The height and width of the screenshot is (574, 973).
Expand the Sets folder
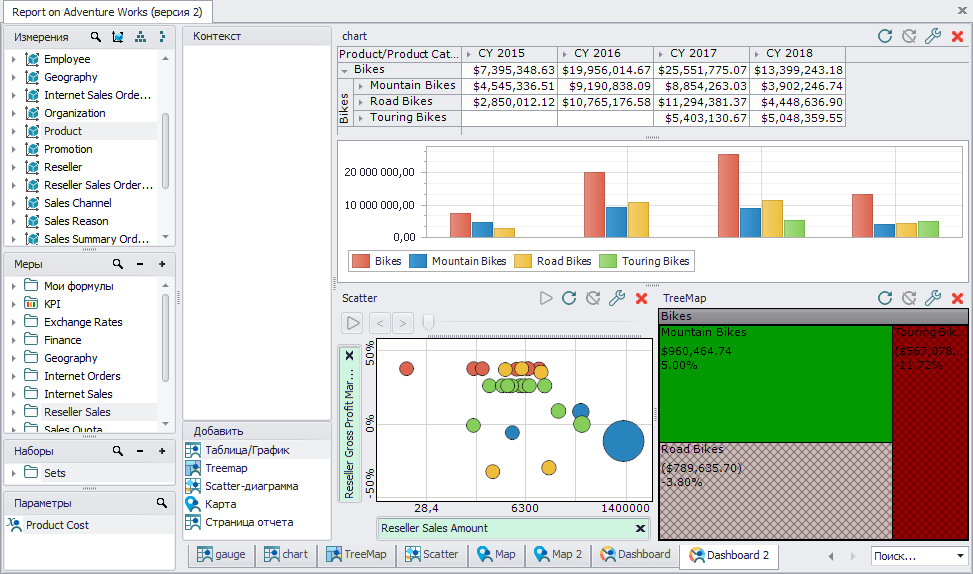[x=14, y=473]
